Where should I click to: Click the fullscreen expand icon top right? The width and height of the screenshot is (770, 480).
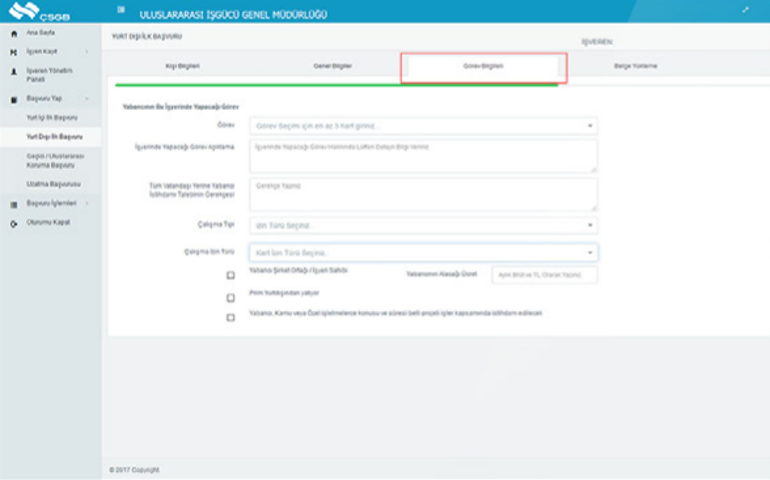tap(745, 11)
